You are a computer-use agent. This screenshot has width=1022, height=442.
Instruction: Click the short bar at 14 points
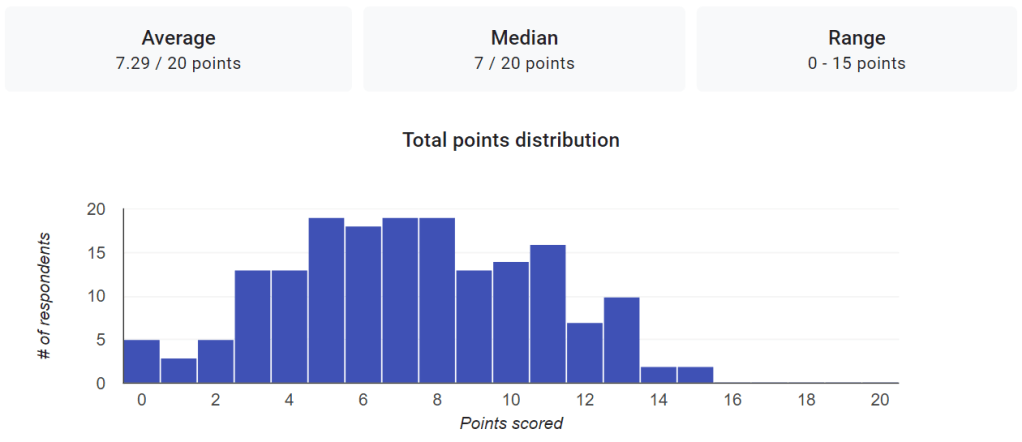pyautogui.click(x=658, y=375)
